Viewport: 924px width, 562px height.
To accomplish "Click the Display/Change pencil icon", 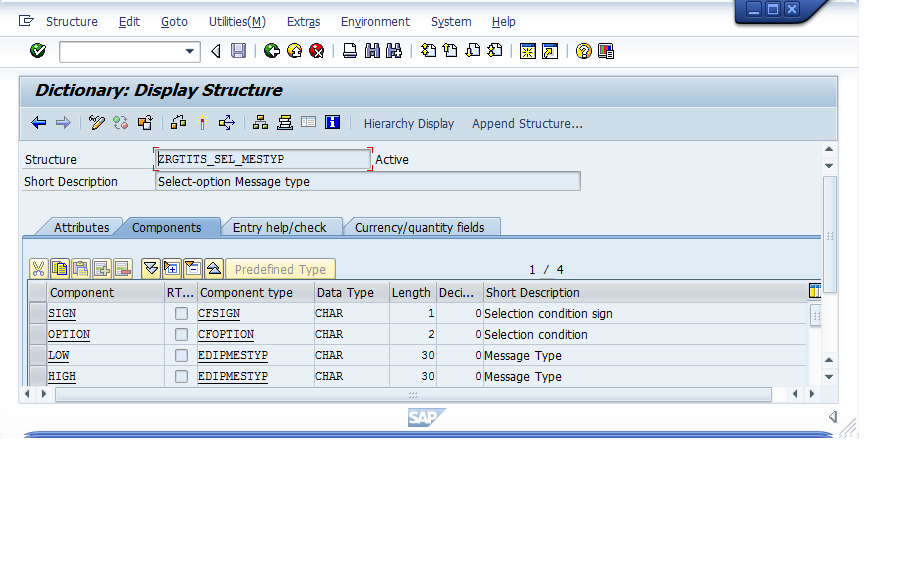I will [x=97, y=123].
